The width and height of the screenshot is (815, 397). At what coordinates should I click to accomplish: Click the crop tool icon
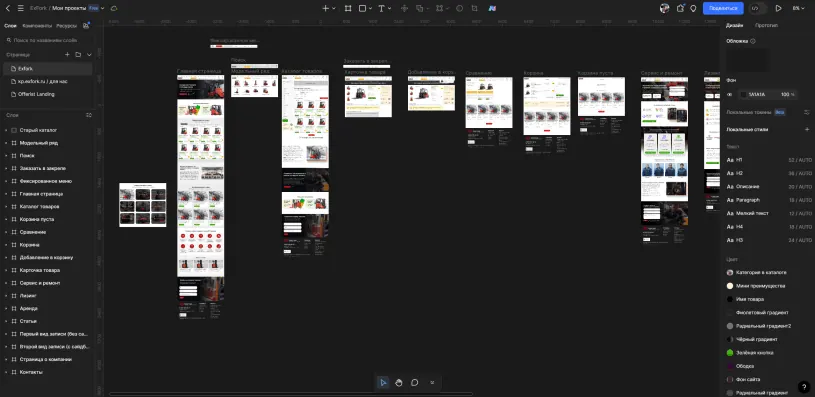[474, 8]
